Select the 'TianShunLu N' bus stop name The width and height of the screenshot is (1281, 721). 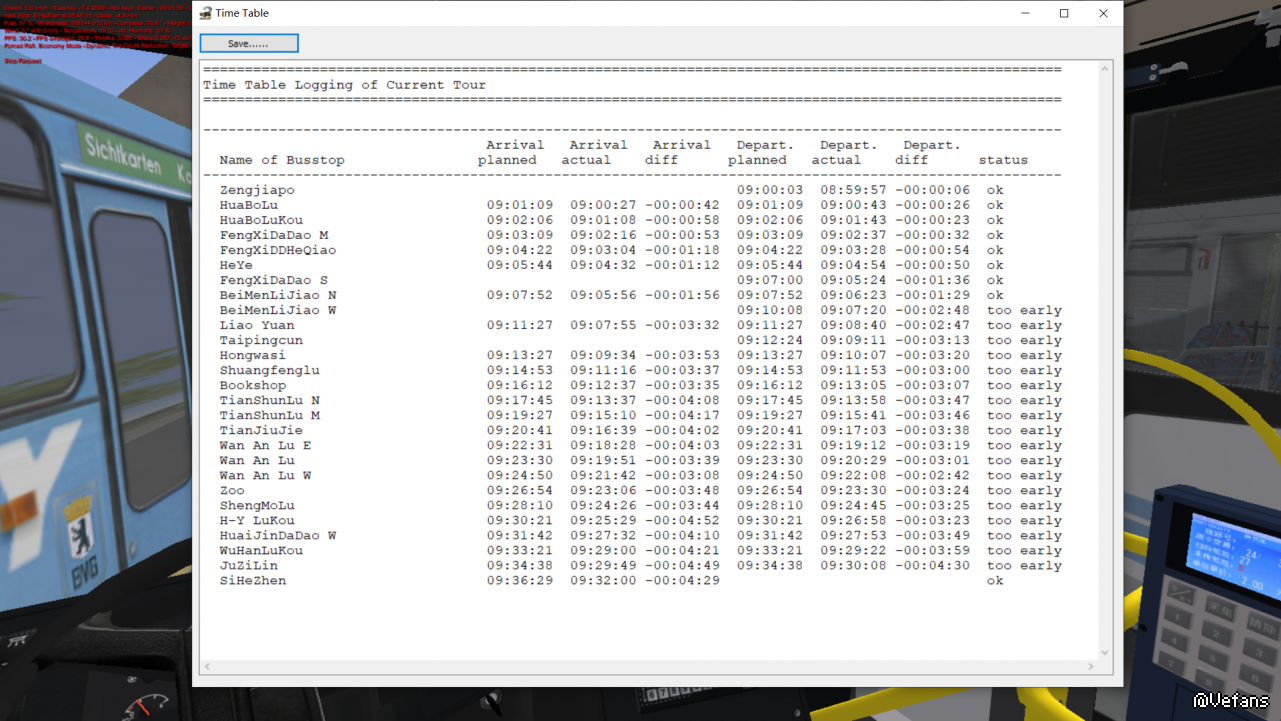(x=270, y=400)
